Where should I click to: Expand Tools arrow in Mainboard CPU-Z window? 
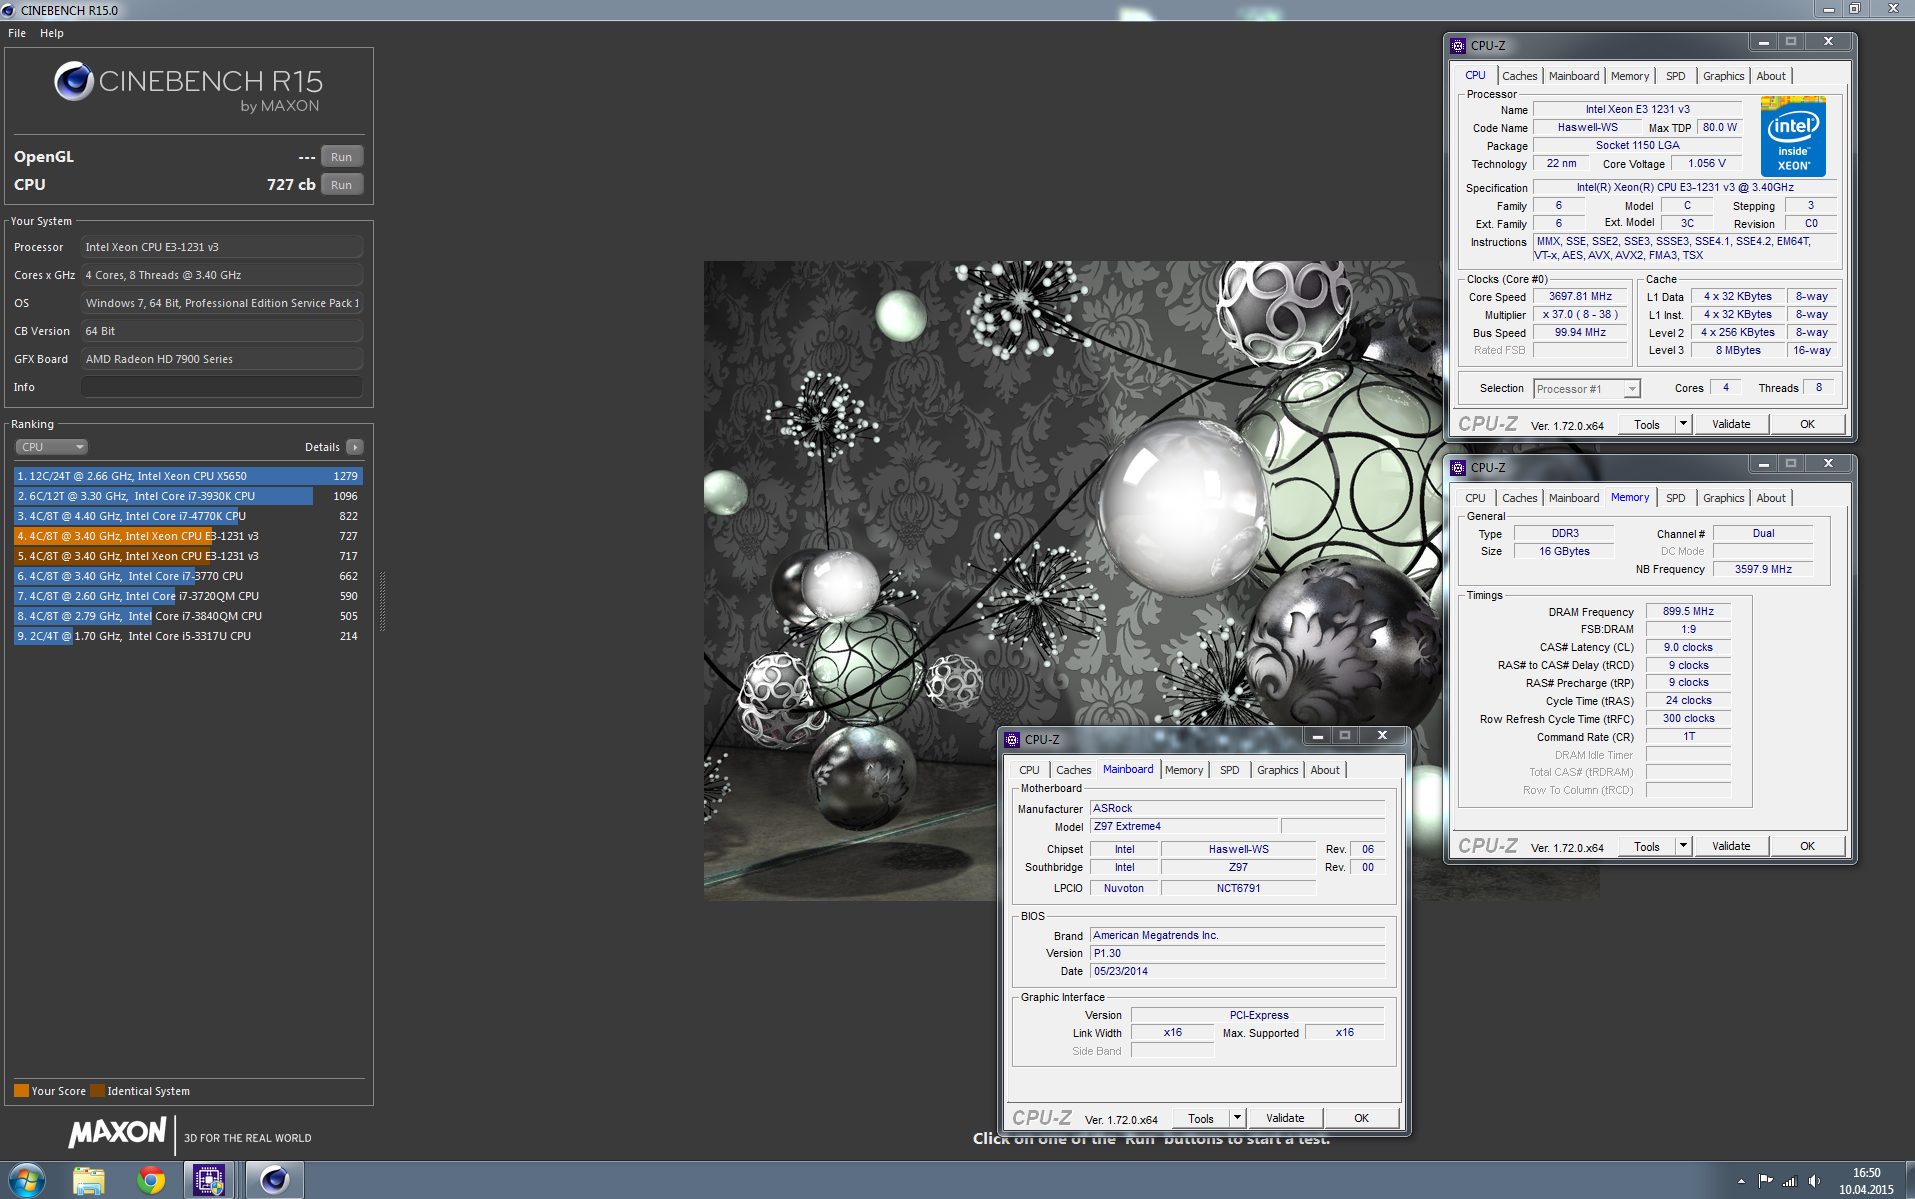click(1237, 1118)
